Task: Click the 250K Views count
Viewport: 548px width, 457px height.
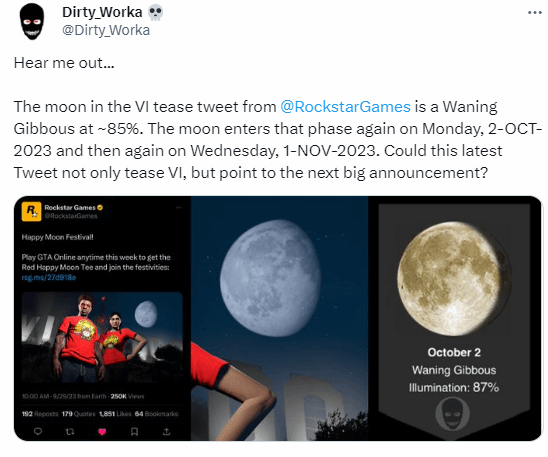Action: click(x=127, y=396)
